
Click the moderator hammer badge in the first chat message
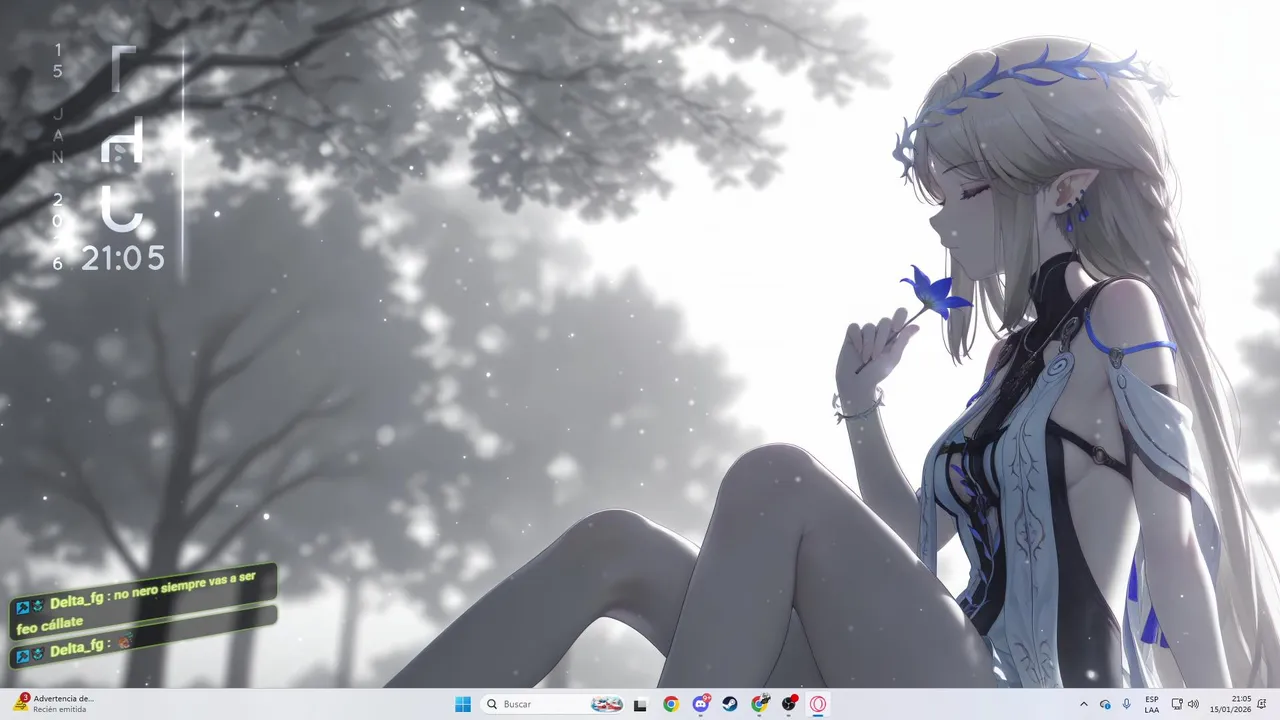(x=23, y=607)
